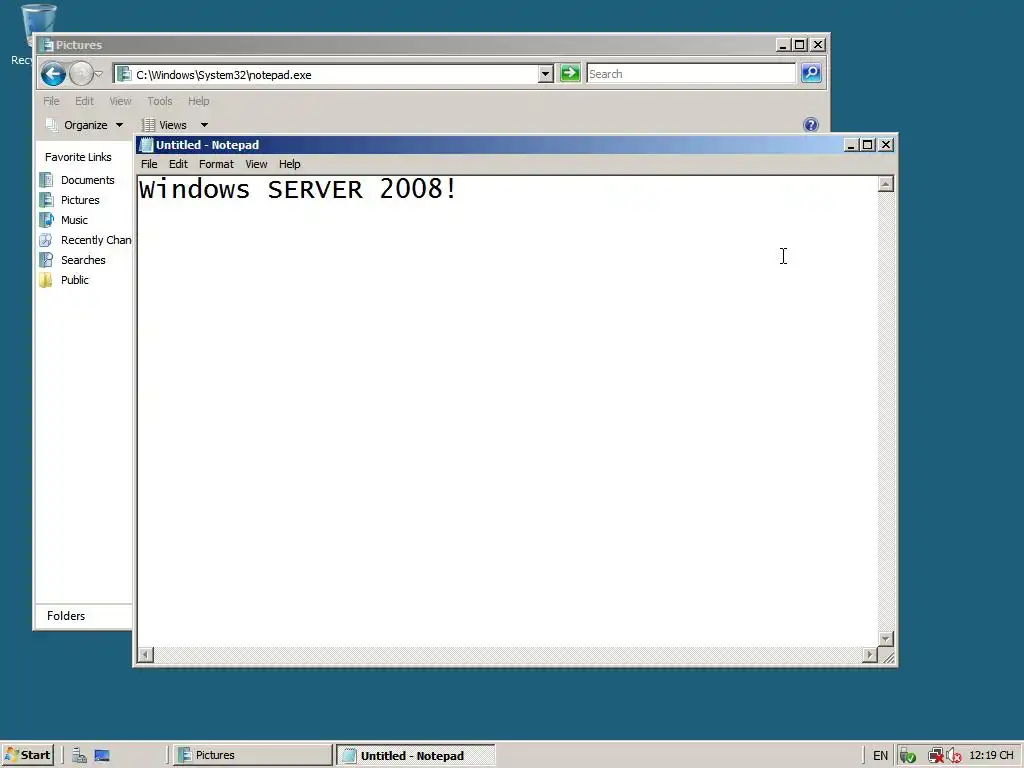
Task: Close the Pictures window
Action: pos(818,45)
